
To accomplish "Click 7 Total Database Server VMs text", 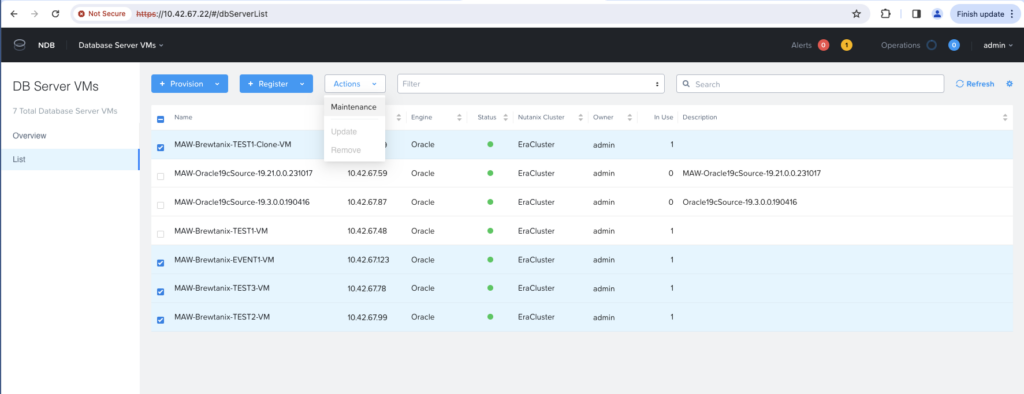I will point(65,111).
